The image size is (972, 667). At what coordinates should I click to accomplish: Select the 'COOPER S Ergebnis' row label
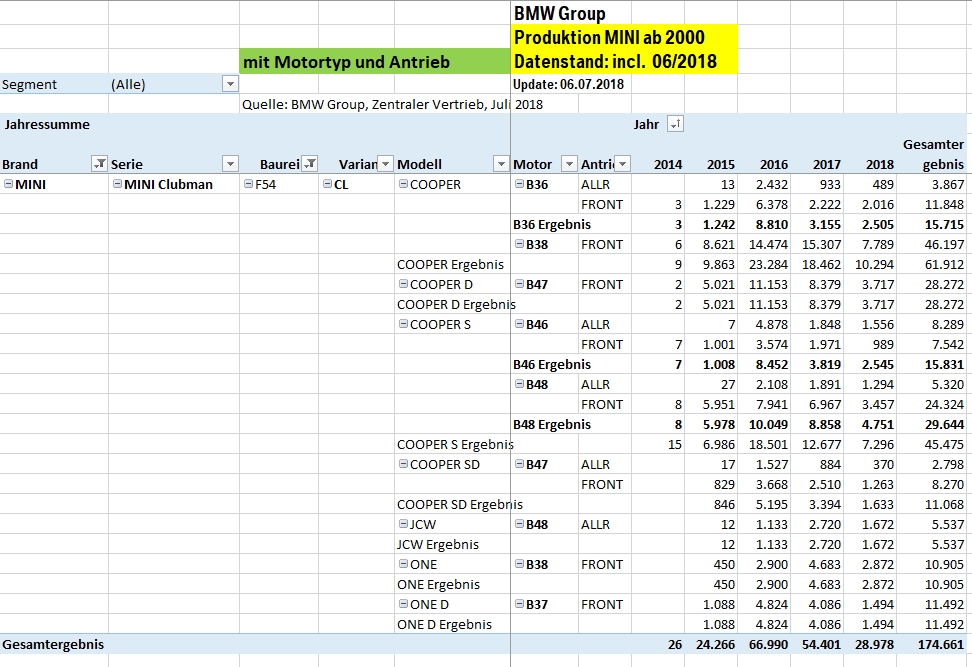click(456, 444)
